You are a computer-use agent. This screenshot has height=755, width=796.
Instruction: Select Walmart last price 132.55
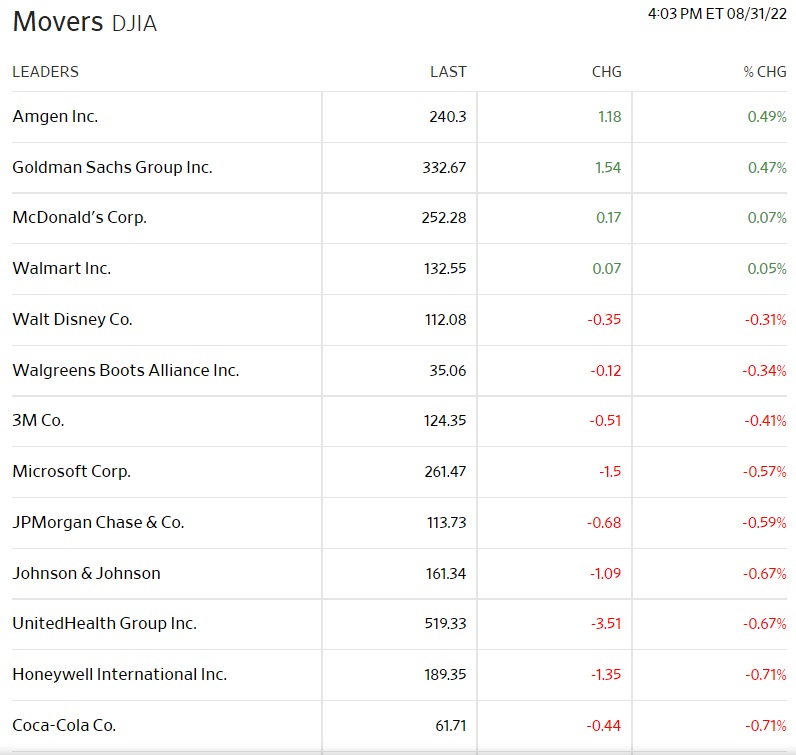coord(445,268)
